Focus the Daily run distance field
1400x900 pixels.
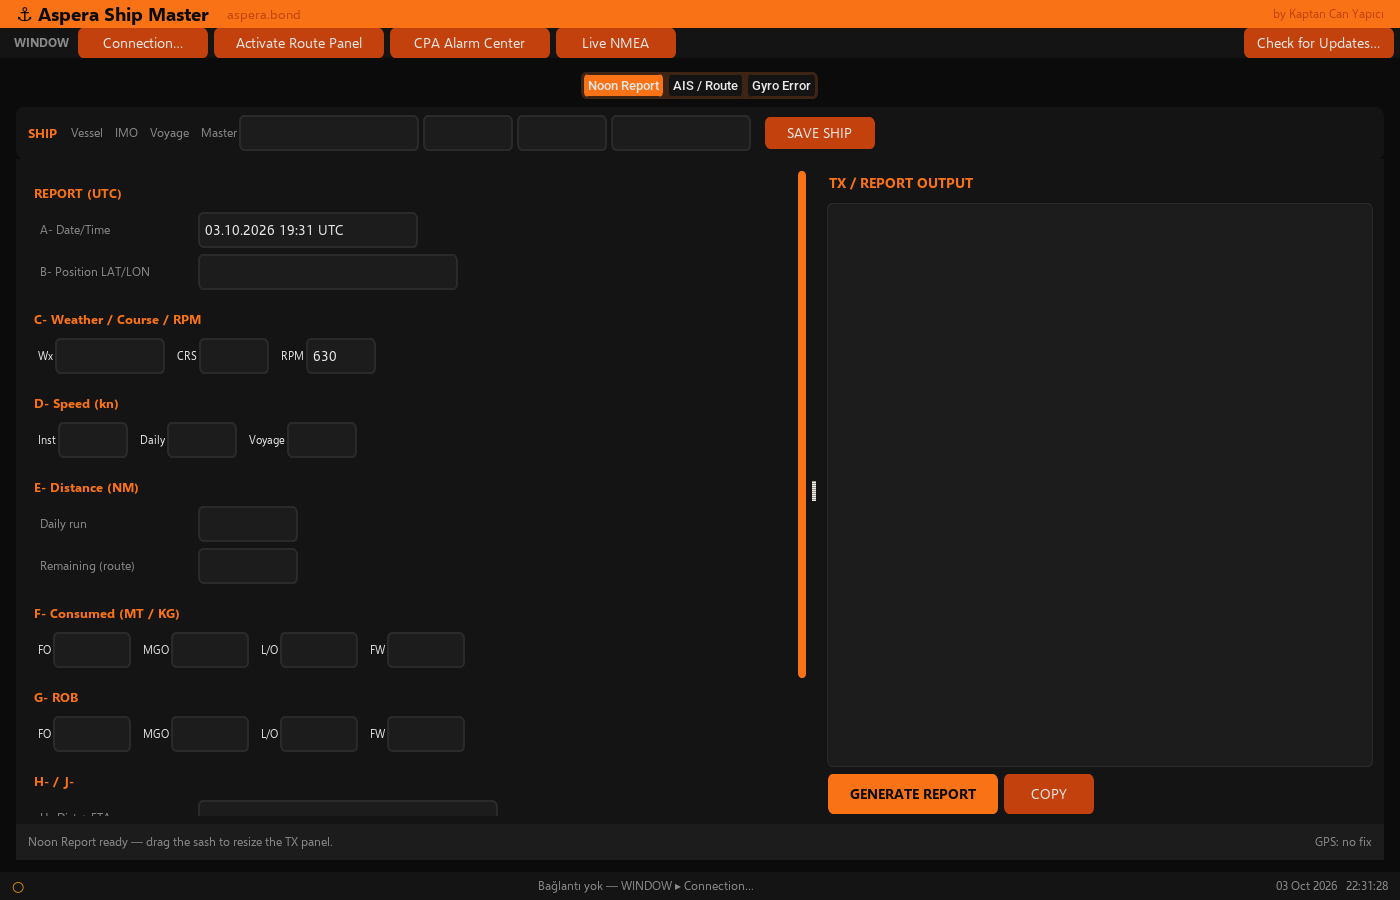pos(248,524)
